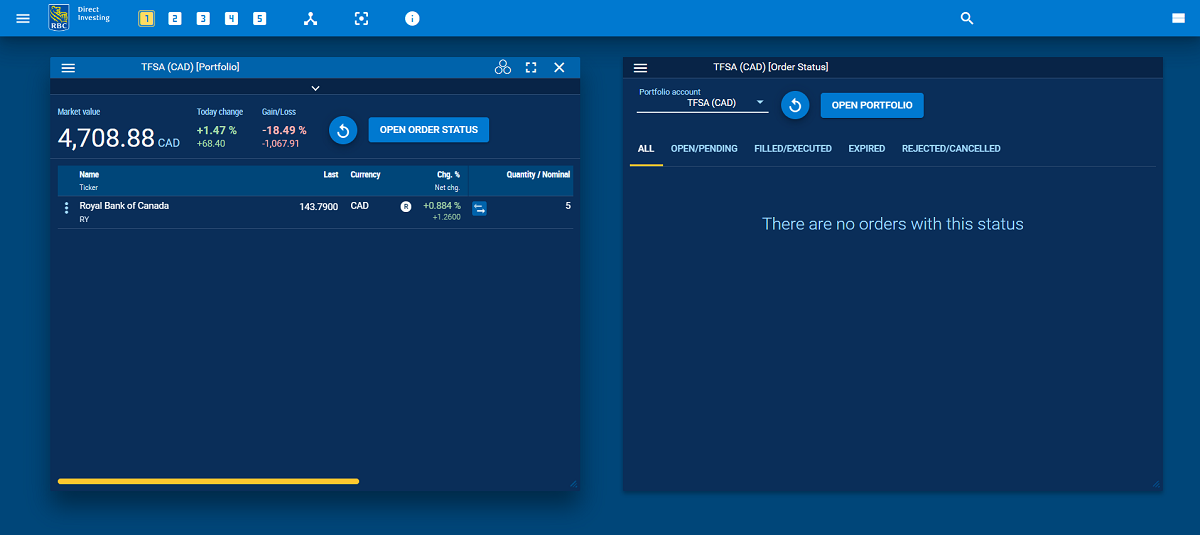The width and height of the screenshot is (1200, 535).
Task: Switch to workspace 1
Action: tap(146, 18)
